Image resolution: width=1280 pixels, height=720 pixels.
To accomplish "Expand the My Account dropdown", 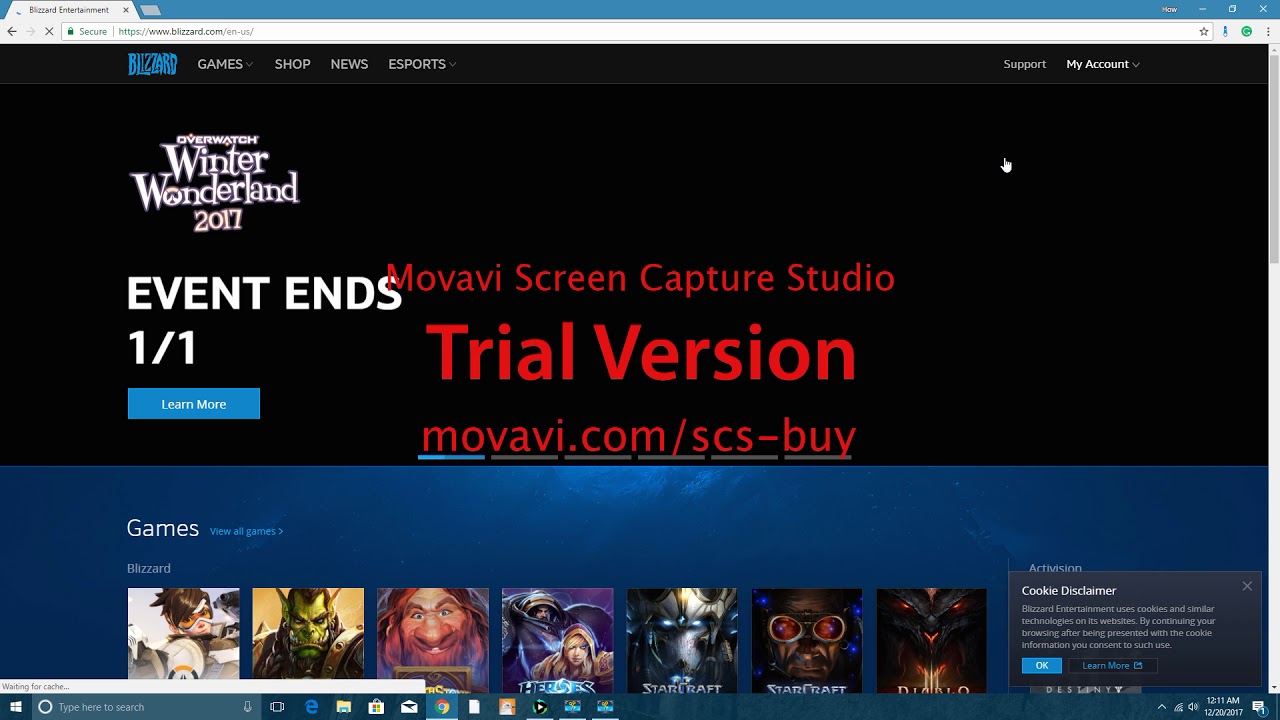I will pyautogui.click(x=1102, y=64).
